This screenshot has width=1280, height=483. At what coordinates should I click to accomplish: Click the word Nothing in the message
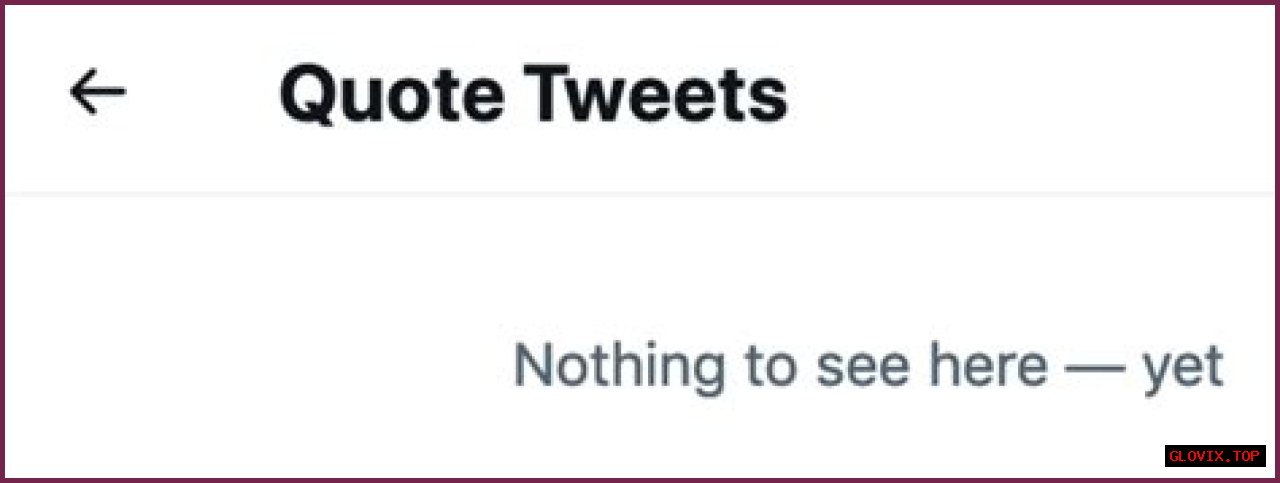[619, 365]
